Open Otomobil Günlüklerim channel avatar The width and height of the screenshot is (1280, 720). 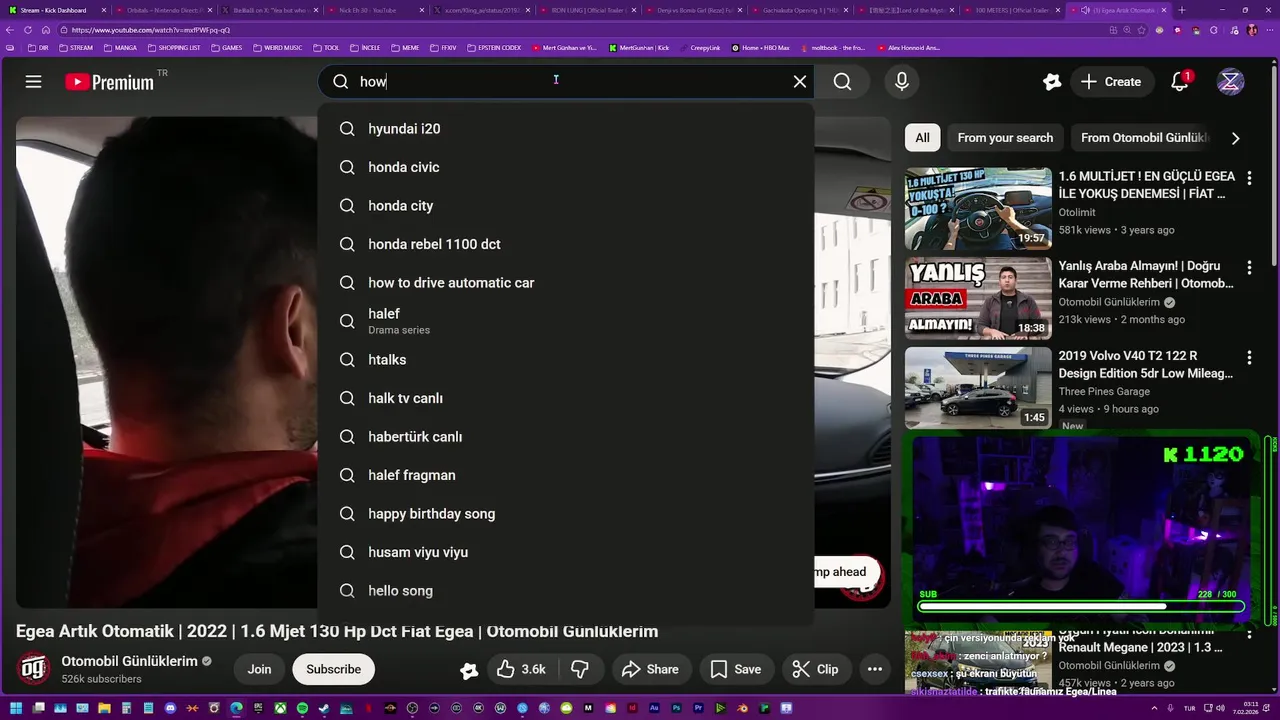(34, 669)
